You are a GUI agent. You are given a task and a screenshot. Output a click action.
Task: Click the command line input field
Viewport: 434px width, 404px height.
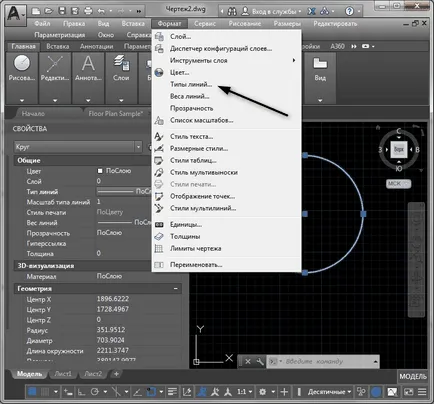327,361
